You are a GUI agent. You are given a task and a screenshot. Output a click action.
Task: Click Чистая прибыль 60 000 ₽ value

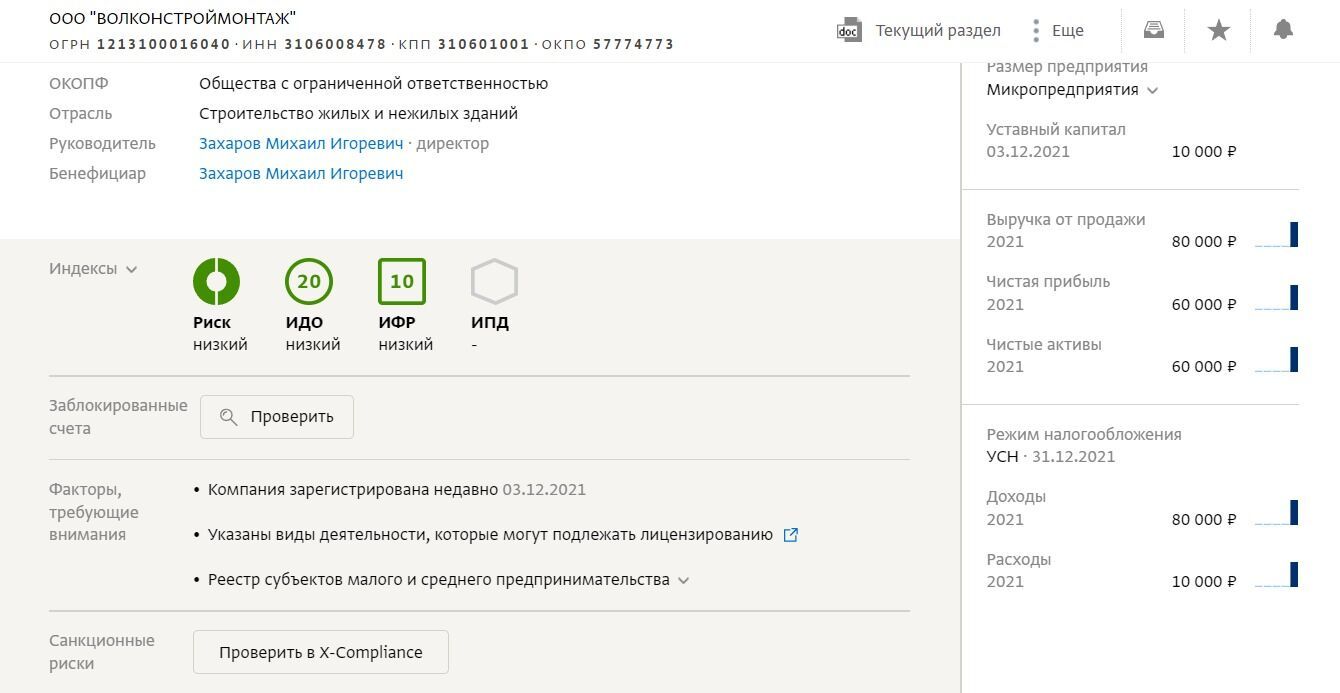(1204, 305)
